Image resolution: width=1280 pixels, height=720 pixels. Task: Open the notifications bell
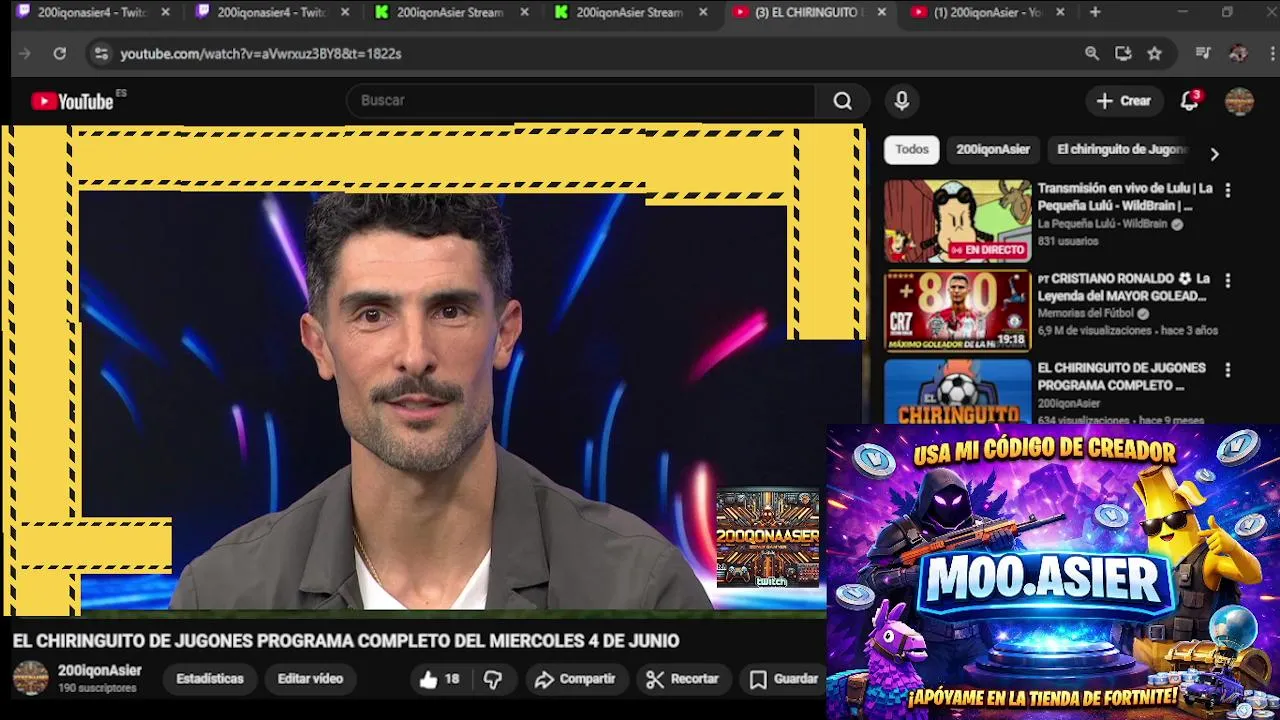click(x=1189, y=101)
